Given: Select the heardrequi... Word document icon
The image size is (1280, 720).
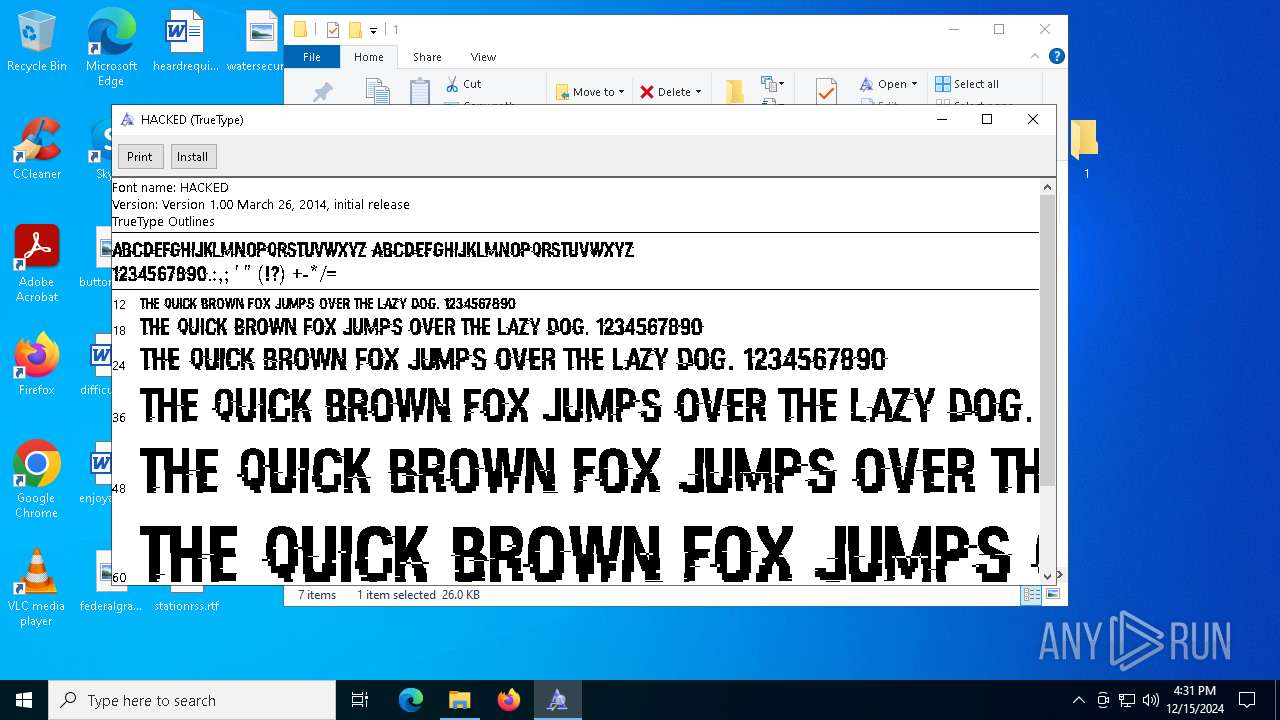Looking at the screenshot, I should [185, 41].
